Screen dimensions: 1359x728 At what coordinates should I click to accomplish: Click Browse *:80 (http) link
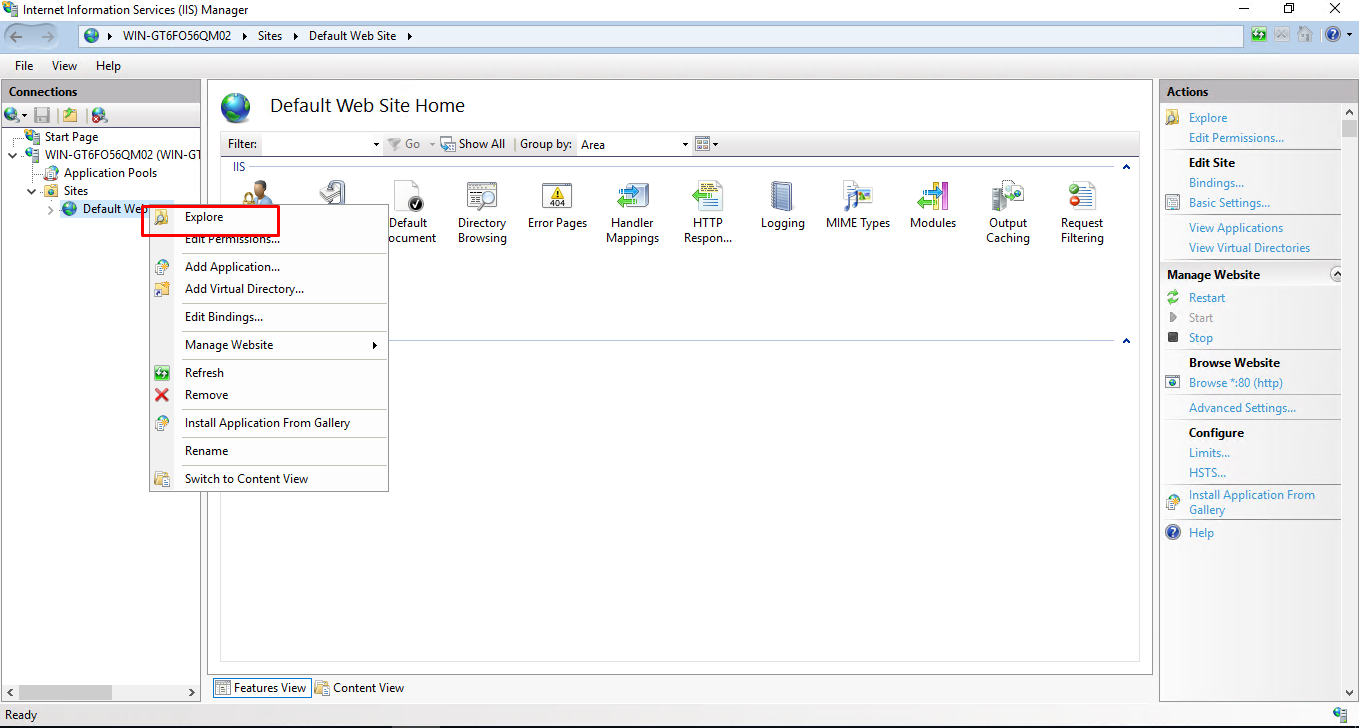(1235, 383)
